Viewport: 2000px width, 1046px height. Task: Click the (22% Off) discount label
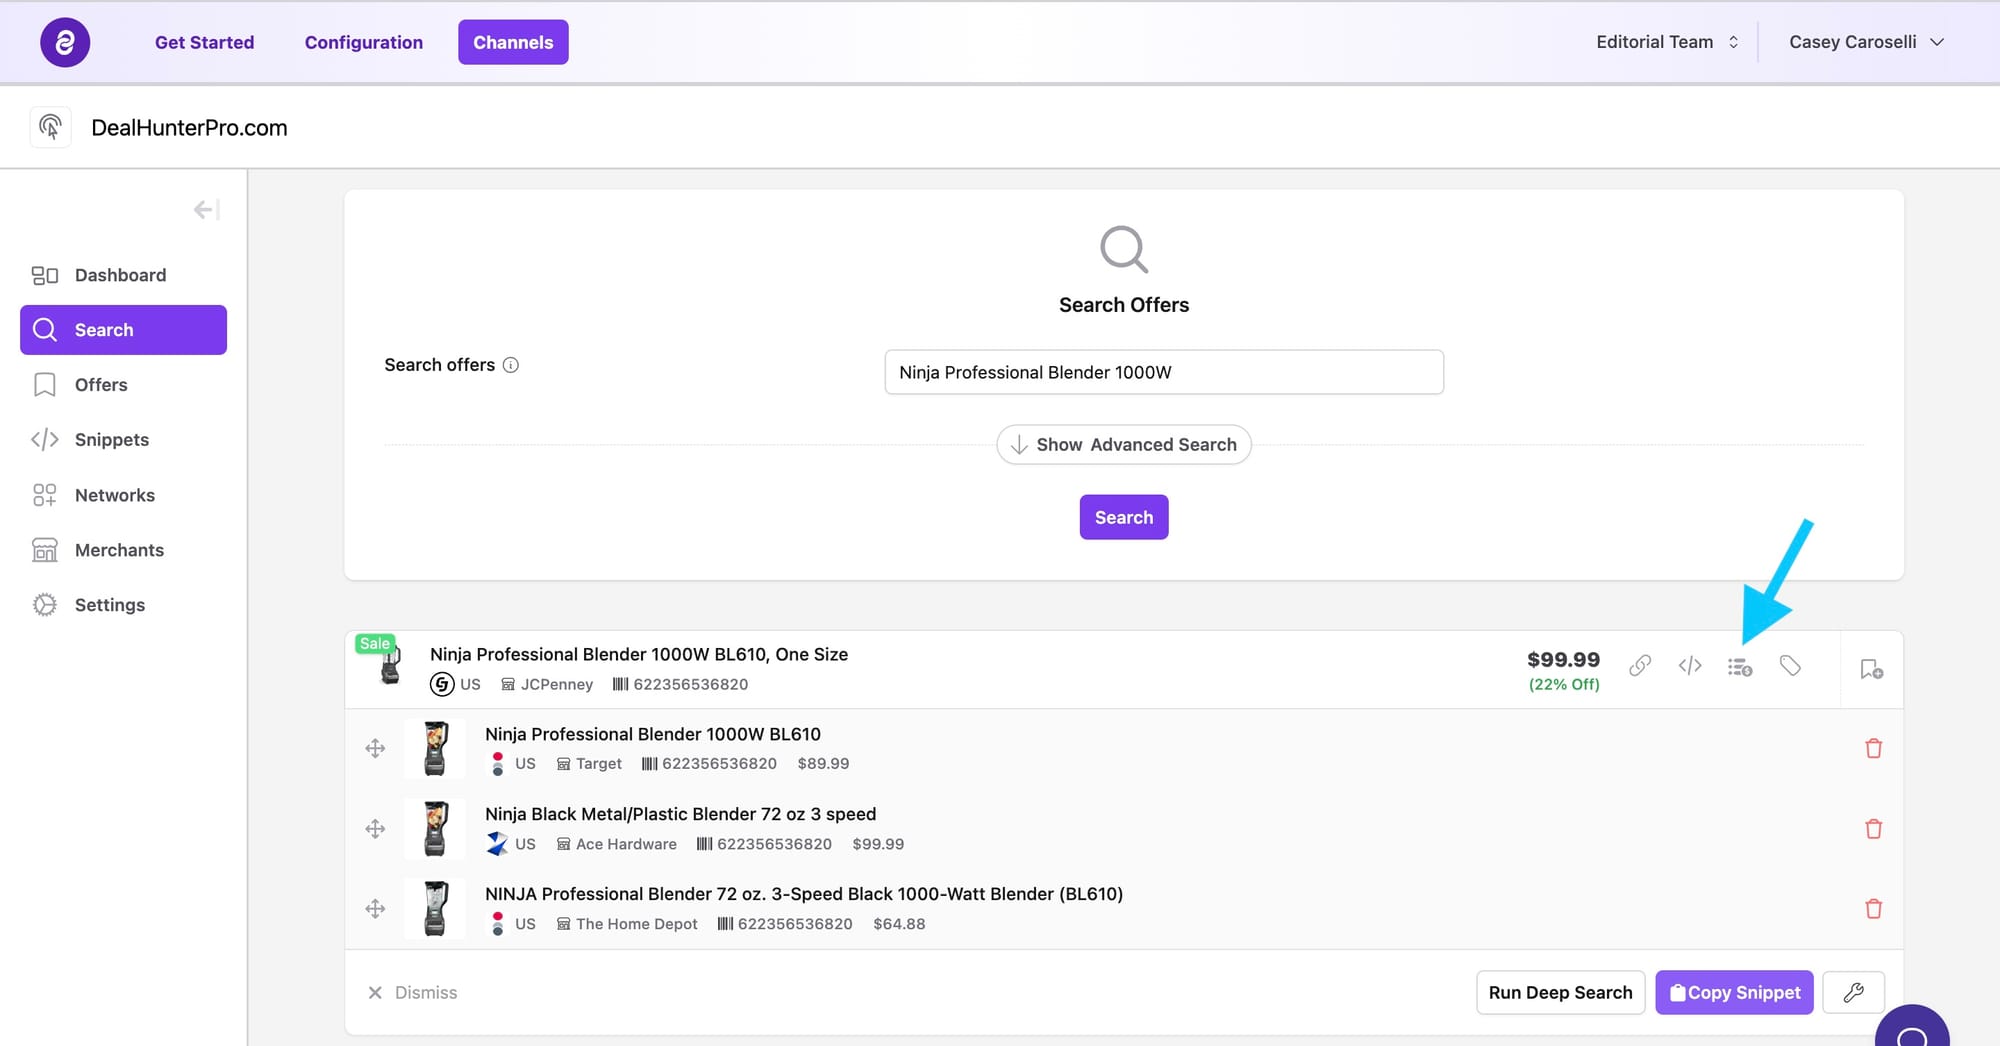click(1564, 684)
